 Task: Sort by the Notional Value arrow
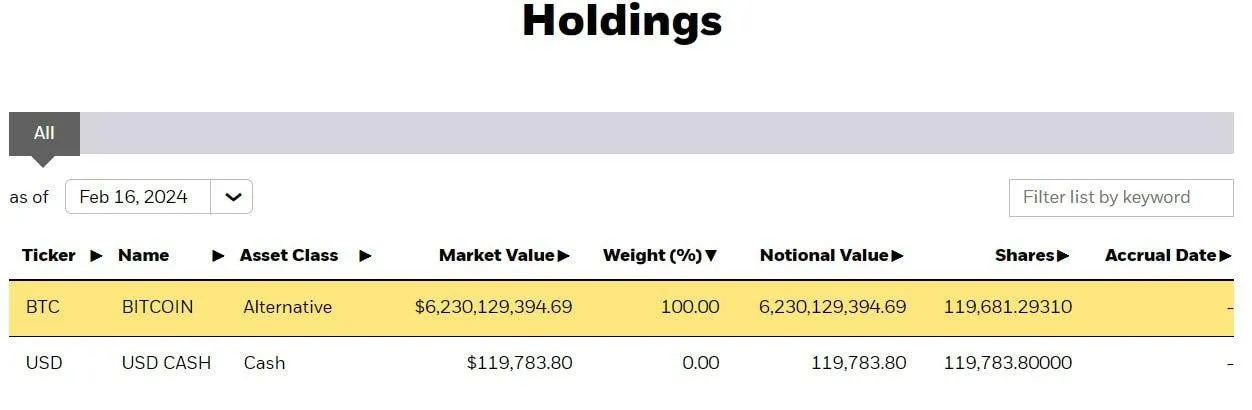point(898,256)
